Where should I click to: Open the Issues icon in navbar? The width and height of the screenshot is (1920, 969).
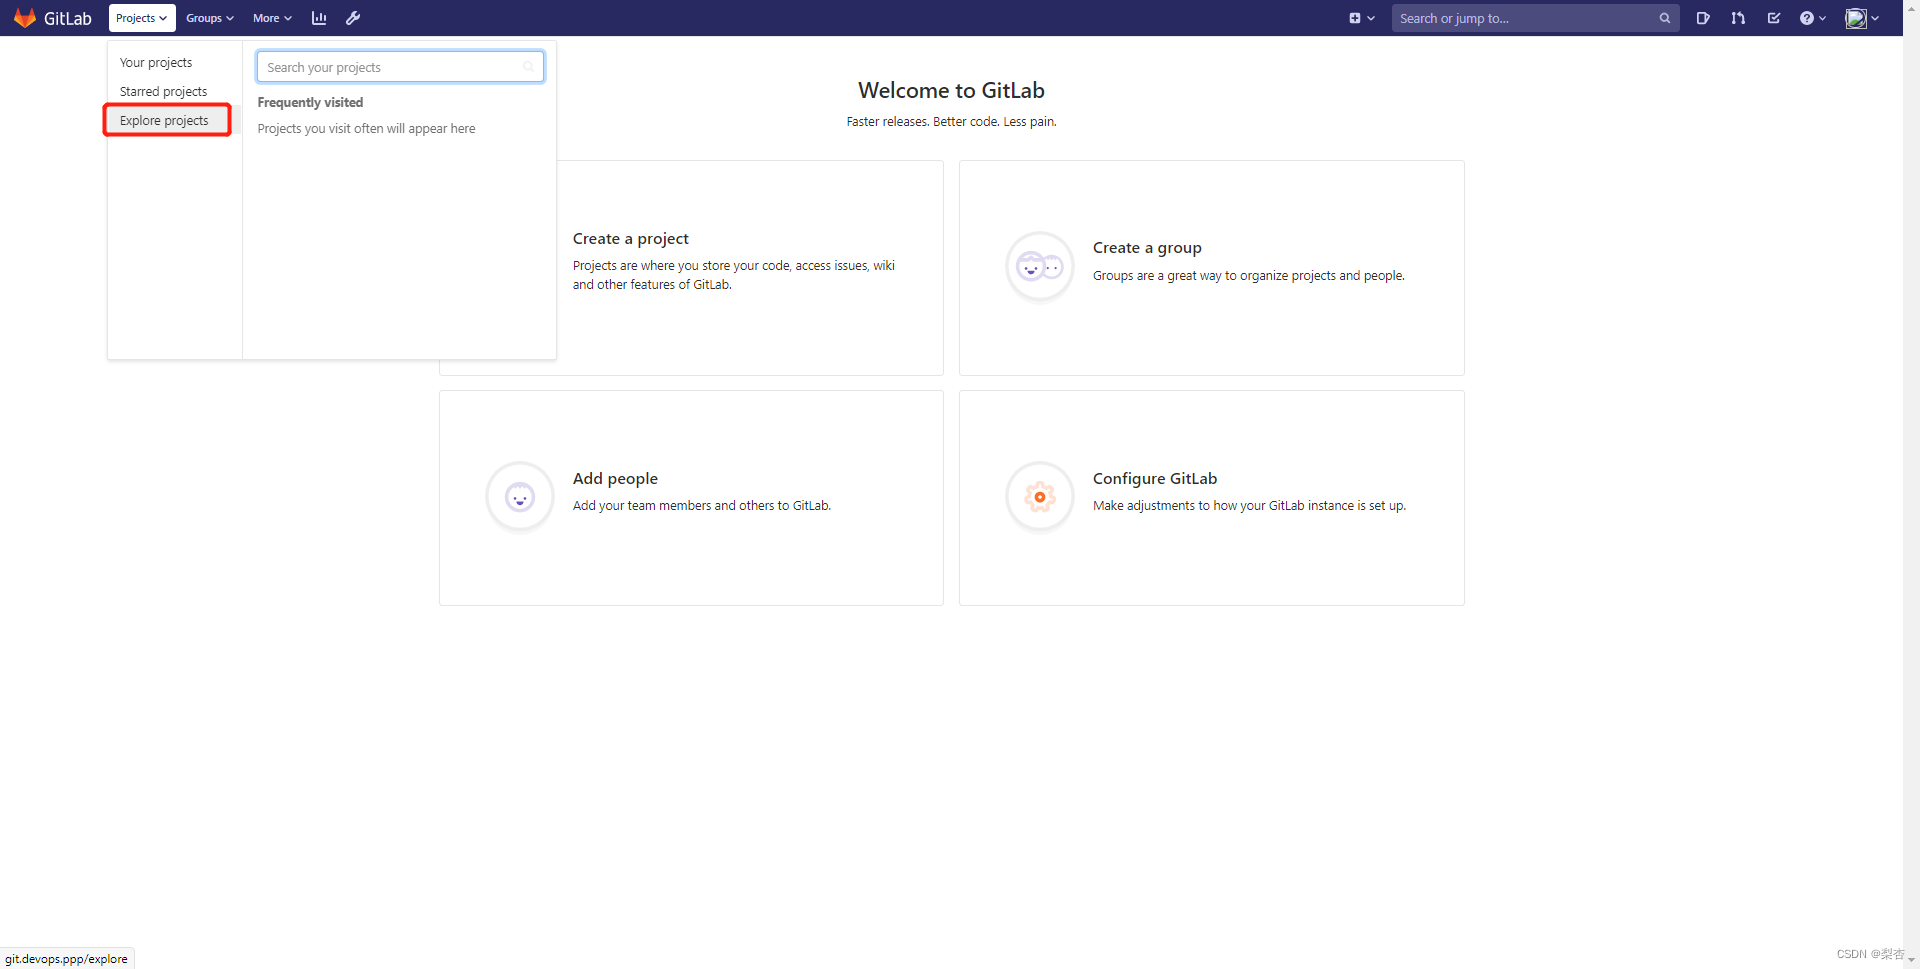tap(1703, 18)
